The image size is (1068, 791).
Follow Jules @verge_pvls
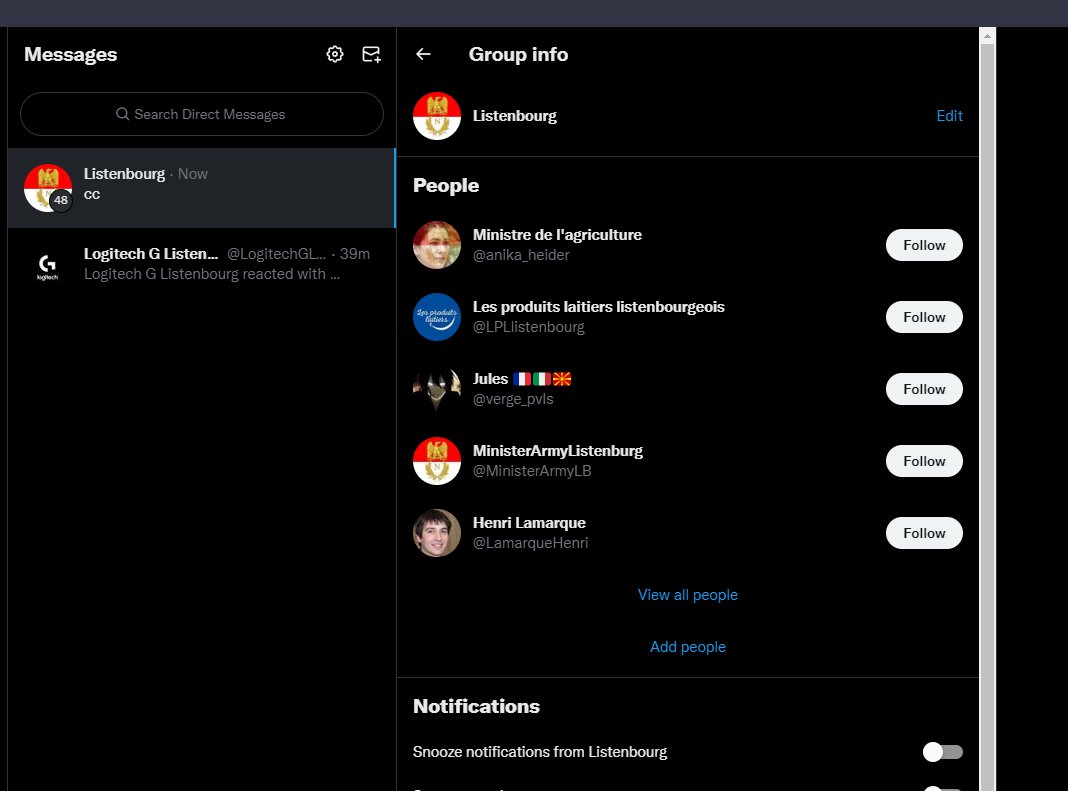924,389
